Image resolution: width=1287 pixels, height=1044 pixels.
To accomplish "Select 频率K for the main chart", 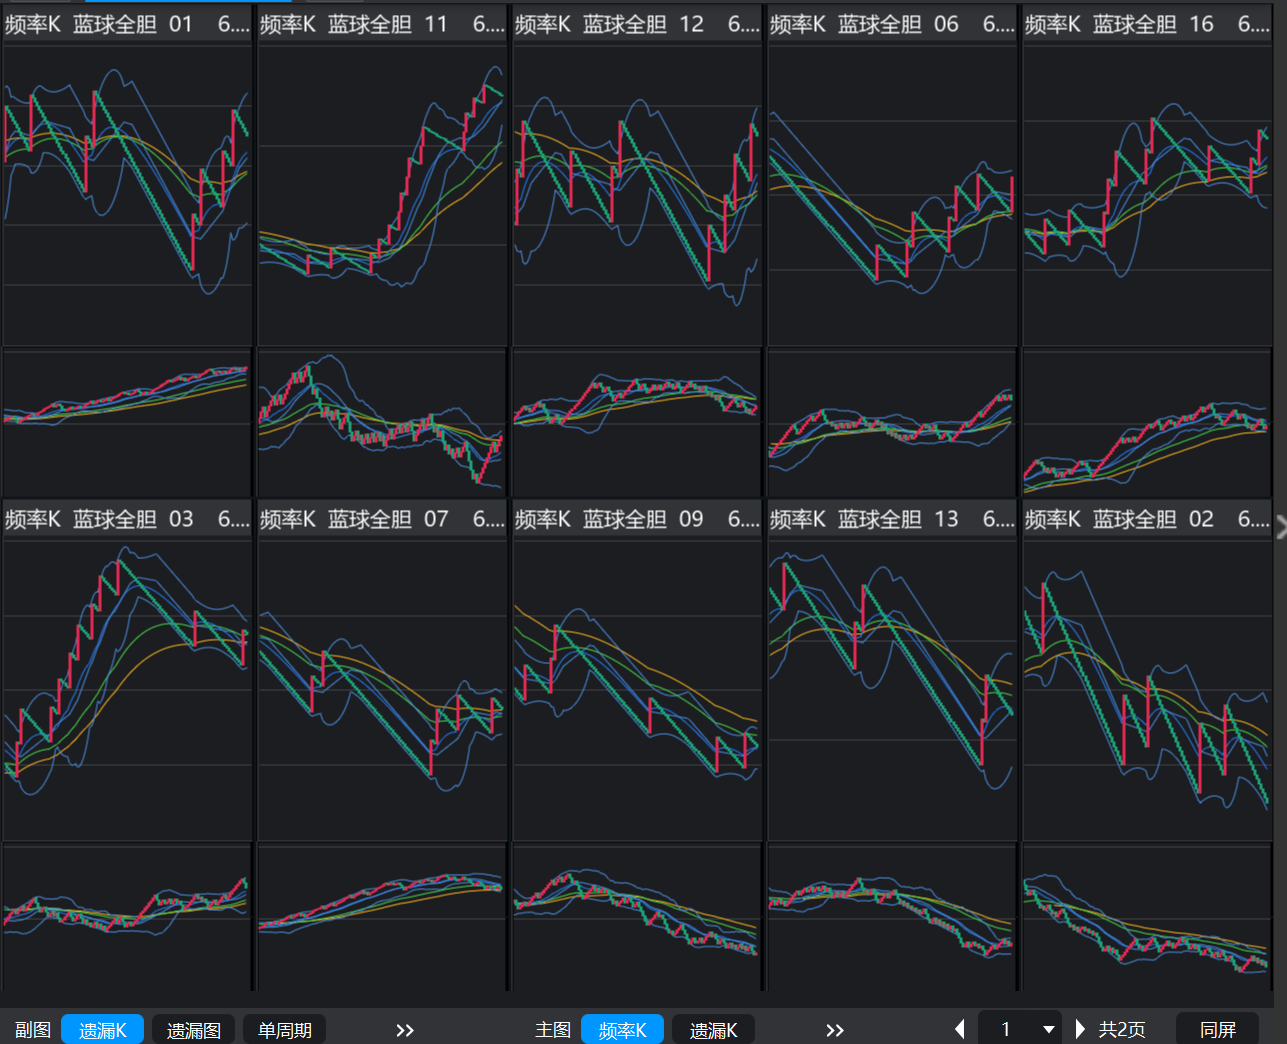I will click(x=622, y=1030).
